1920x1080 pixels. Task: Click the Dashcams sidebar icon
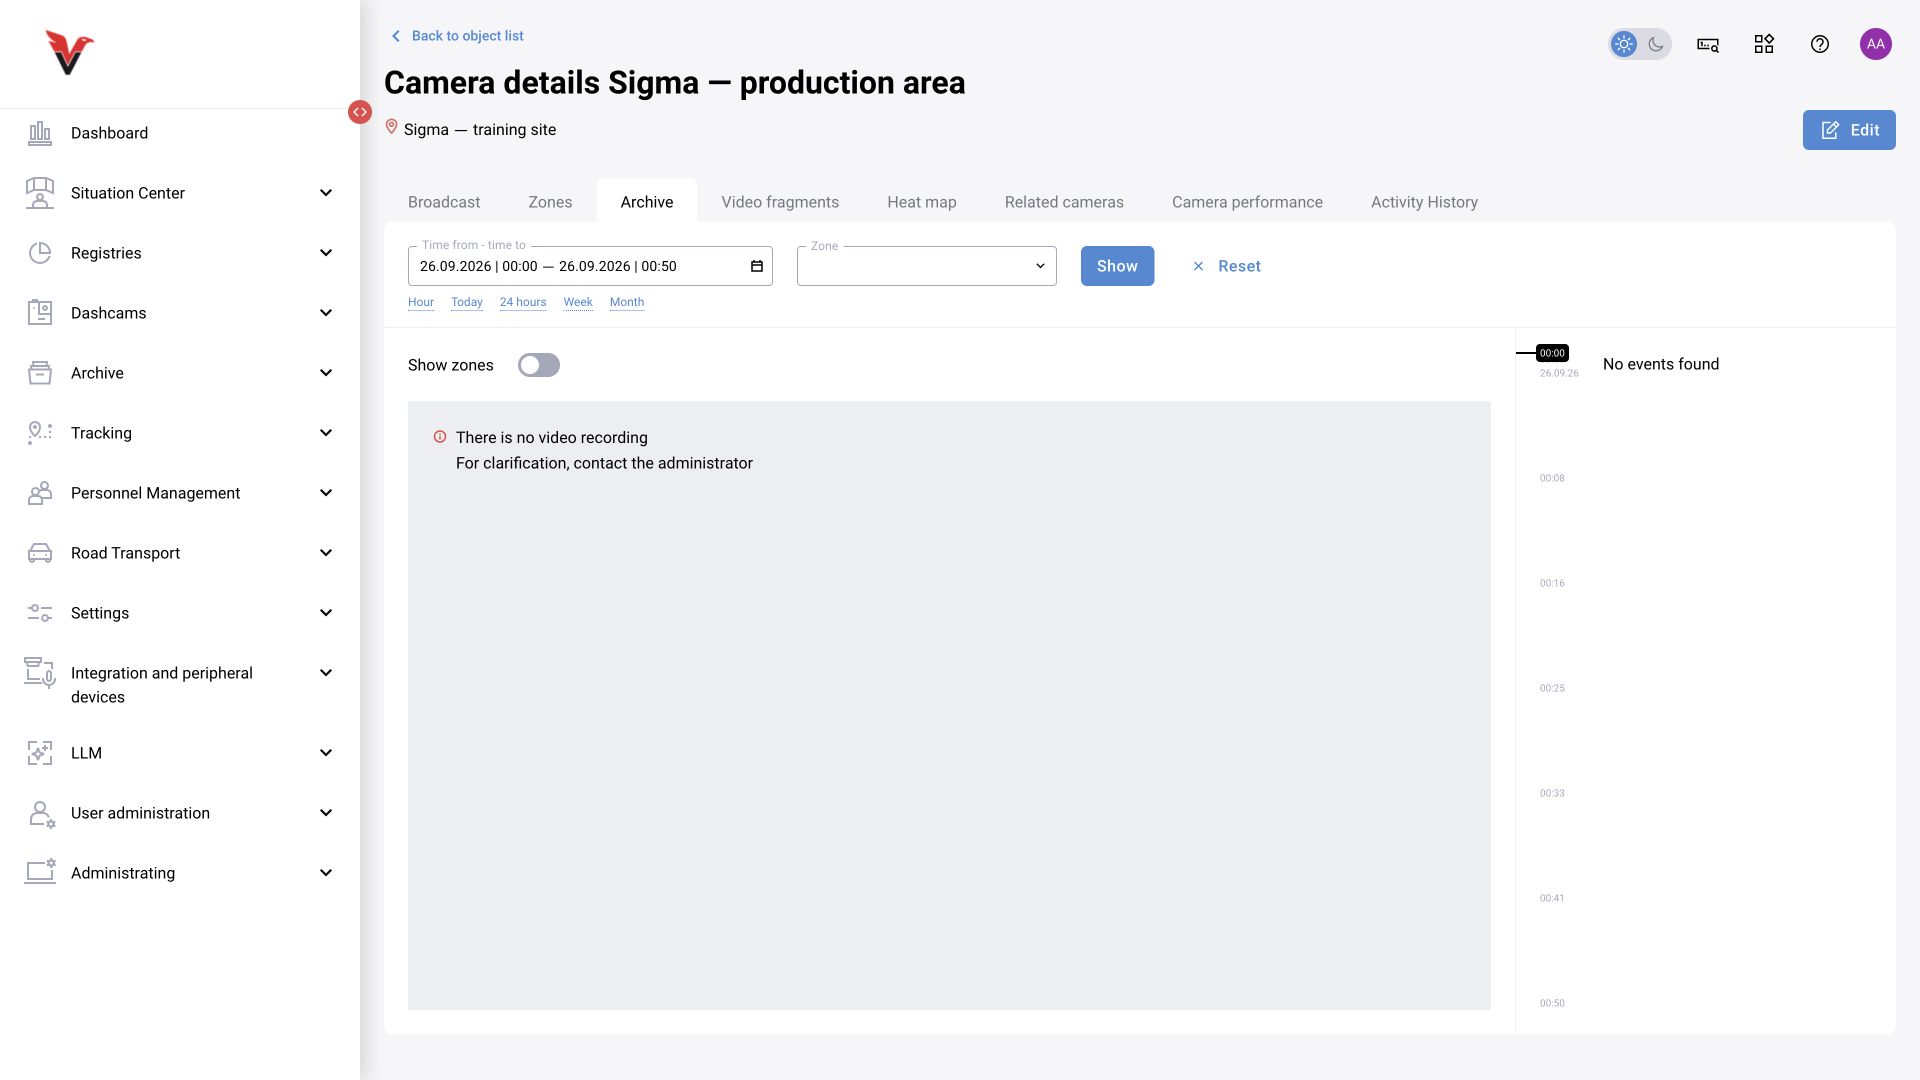tap(40, 313)
